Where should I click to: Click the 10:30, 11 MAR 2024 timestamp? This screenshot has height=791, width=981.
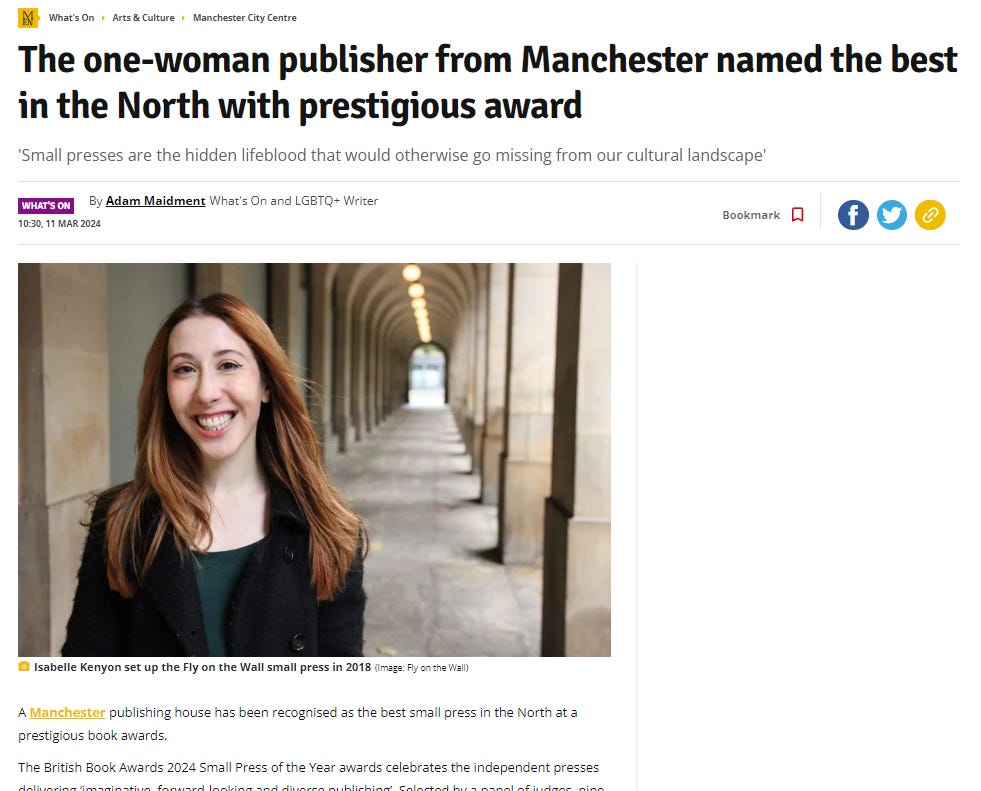[x=59, y=223]
